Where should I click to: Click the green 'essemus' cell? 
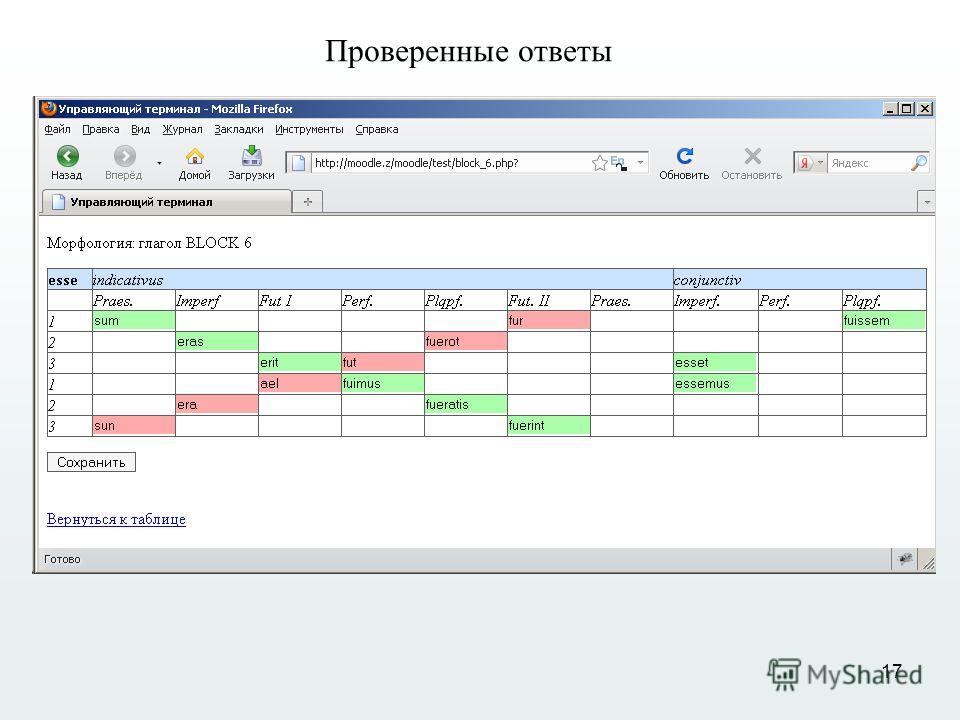(715, 384)
